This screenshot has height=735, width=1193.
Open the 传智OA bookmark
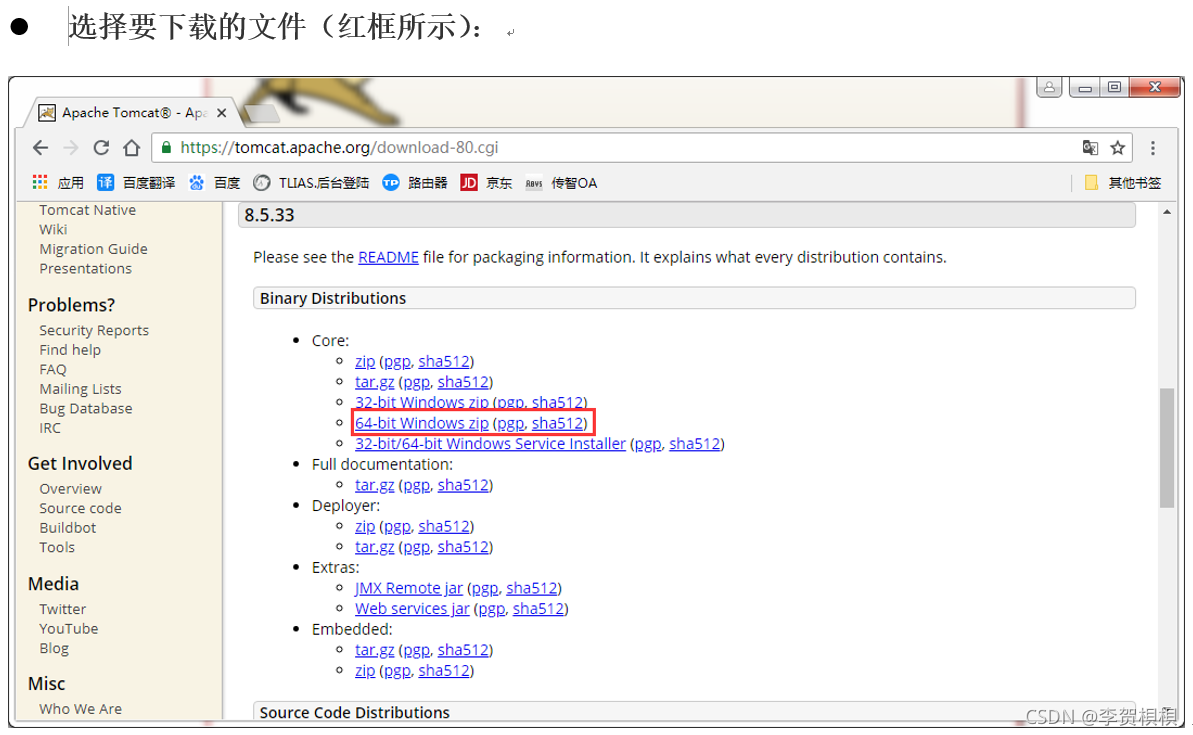(562, 183)
